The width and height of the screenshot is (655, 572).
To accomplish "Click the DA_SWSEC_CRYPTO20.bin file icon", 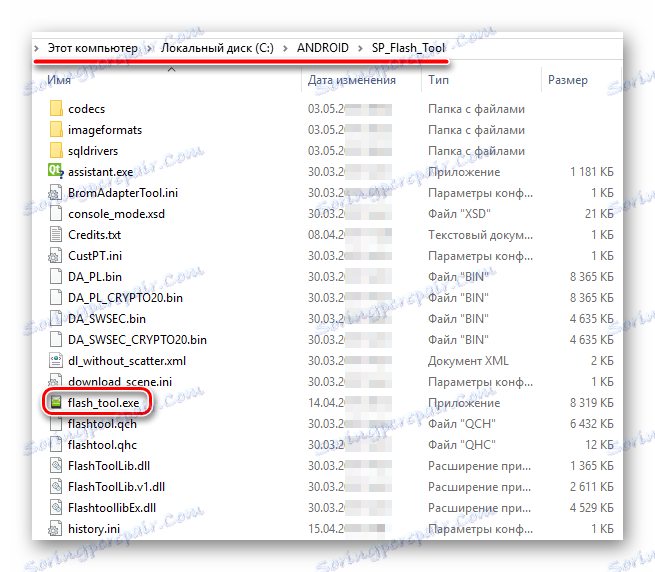I will [x=56, y=339].
